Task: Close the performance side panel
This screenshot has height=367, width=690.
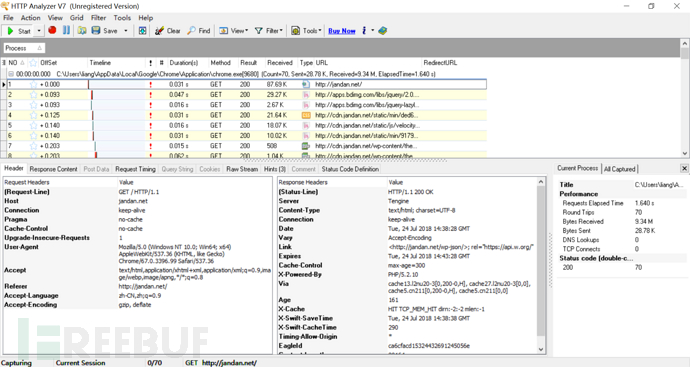Action: point(684,168)
